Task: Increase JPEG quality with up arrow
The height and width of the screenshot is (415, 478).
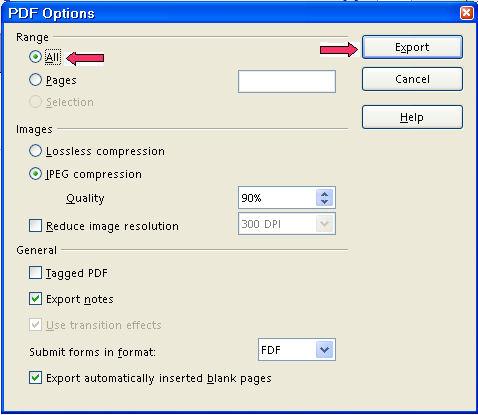Action: [x=324, y=194]
